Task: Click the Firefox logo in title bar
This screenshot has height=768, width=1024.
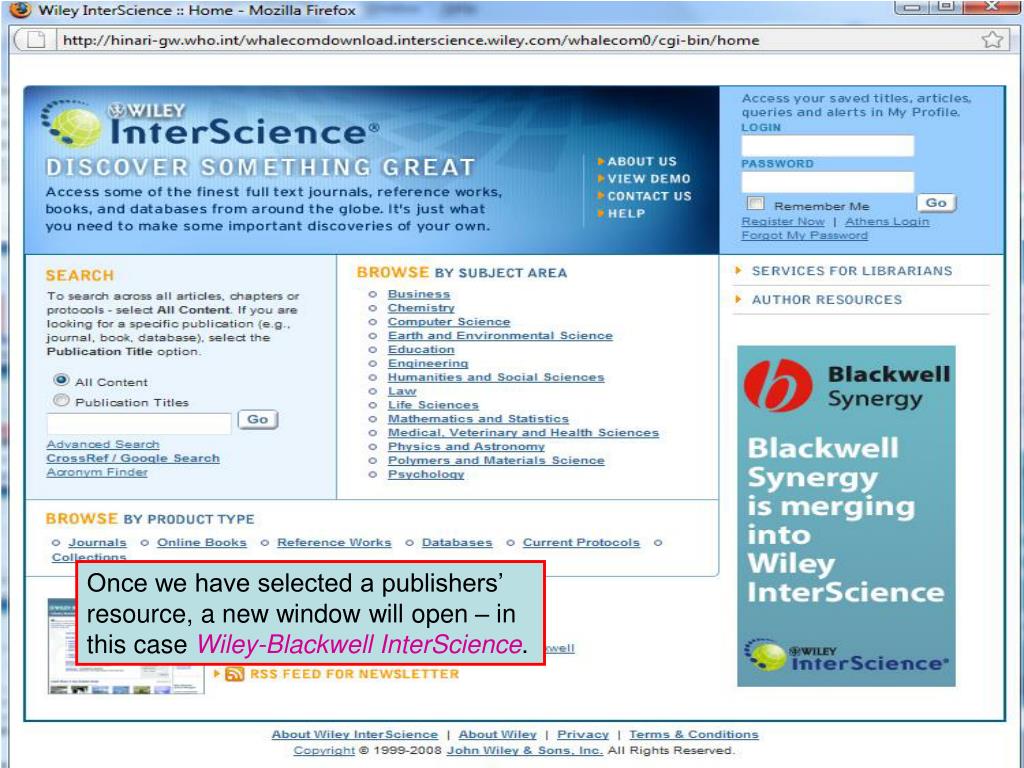Action: click(20, 9)
